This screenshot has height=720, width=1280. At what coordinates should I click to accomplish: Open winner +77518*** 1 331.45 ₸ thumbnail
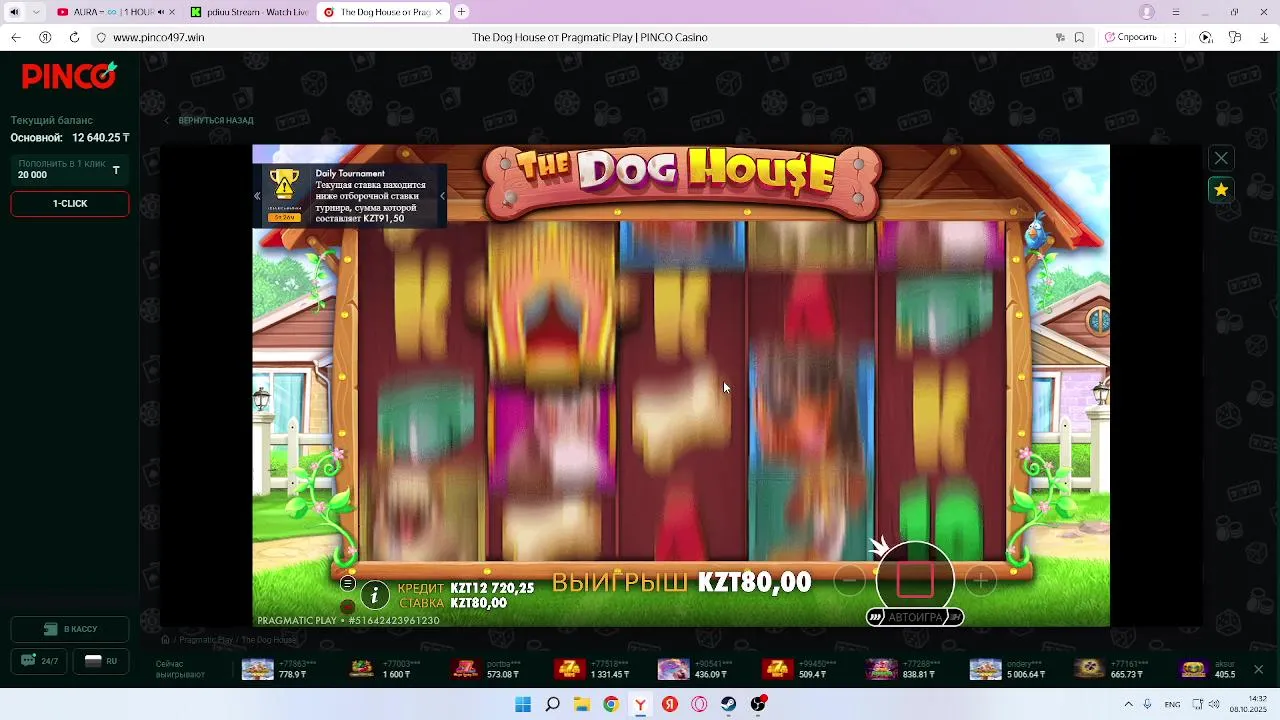pyautogui.click(x=570, y=669)
